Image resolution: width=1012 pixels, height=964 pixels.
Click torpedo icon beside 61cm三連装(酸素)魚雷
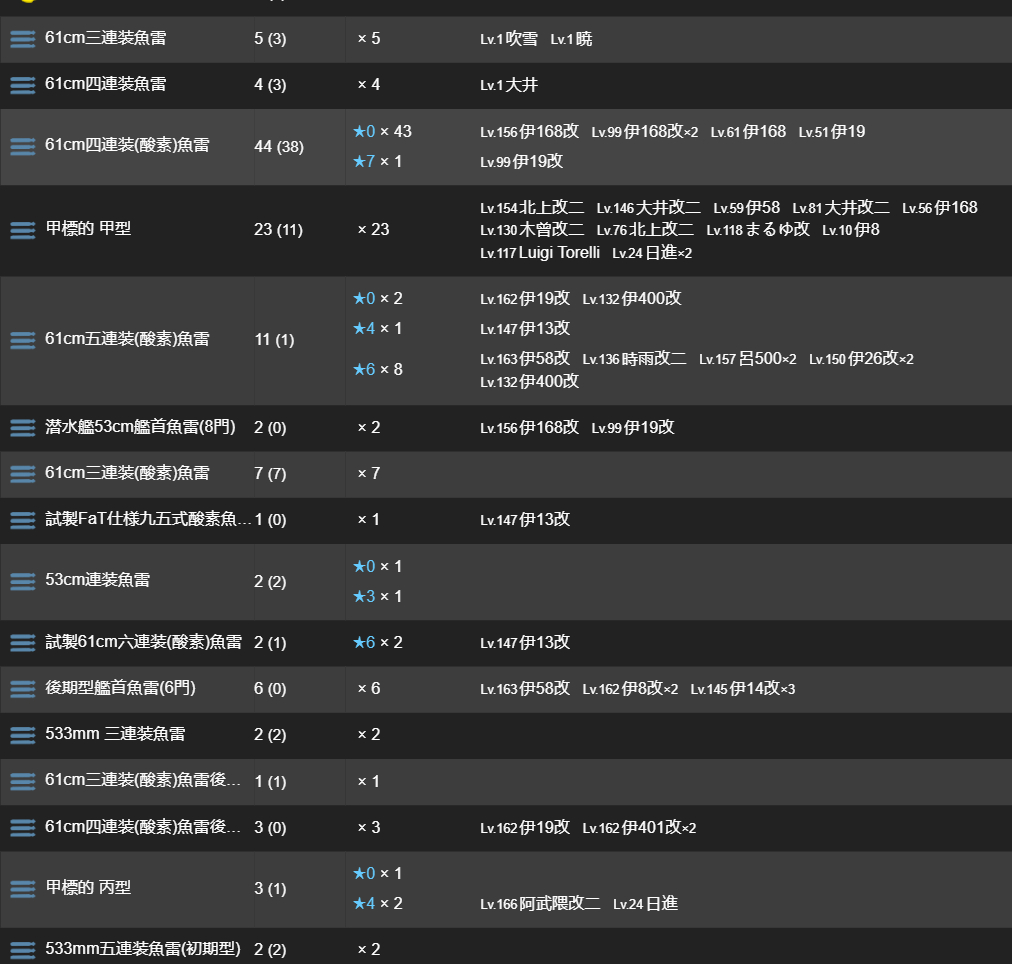23,474
